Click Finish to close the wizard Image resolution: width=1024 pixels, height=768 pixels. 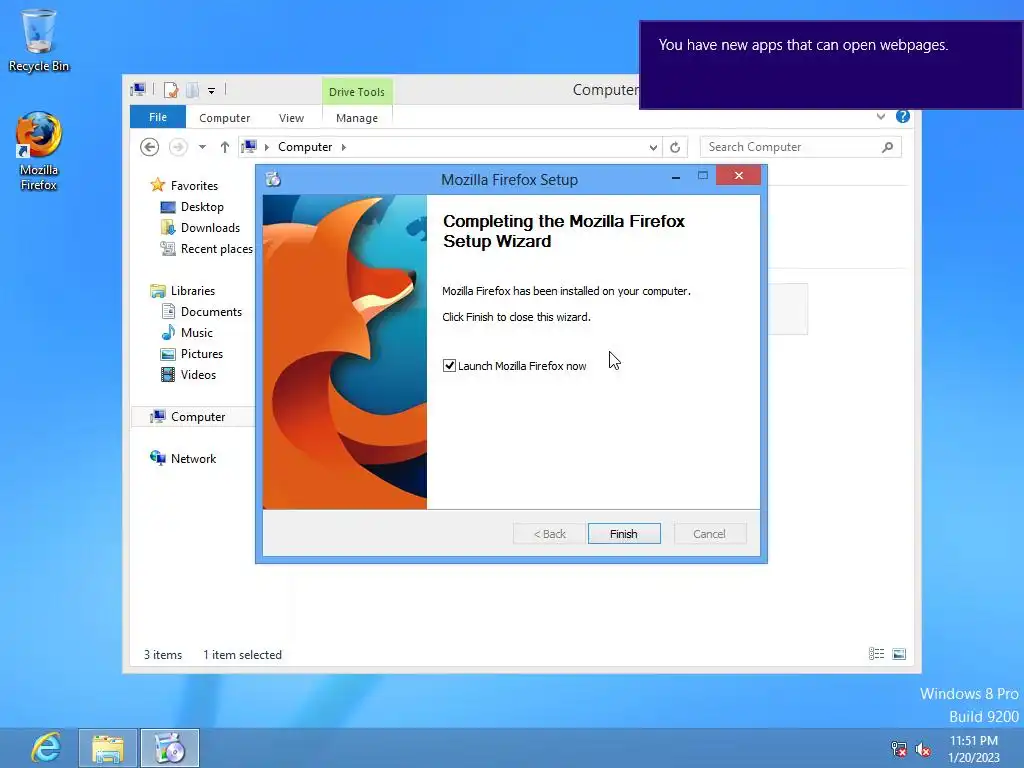624,534
